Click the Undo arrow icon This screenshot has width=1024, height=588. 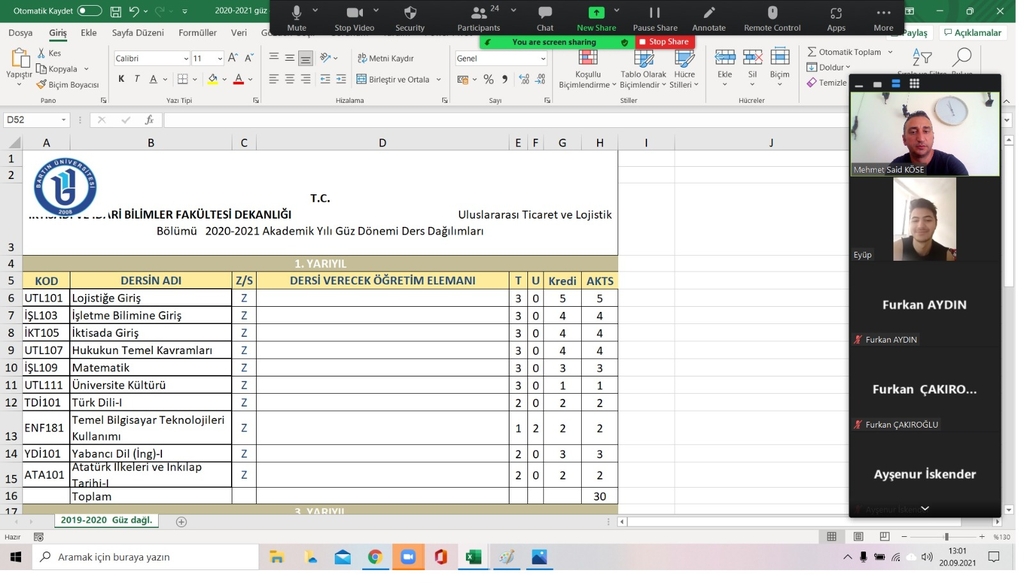[x=134, y=11]
